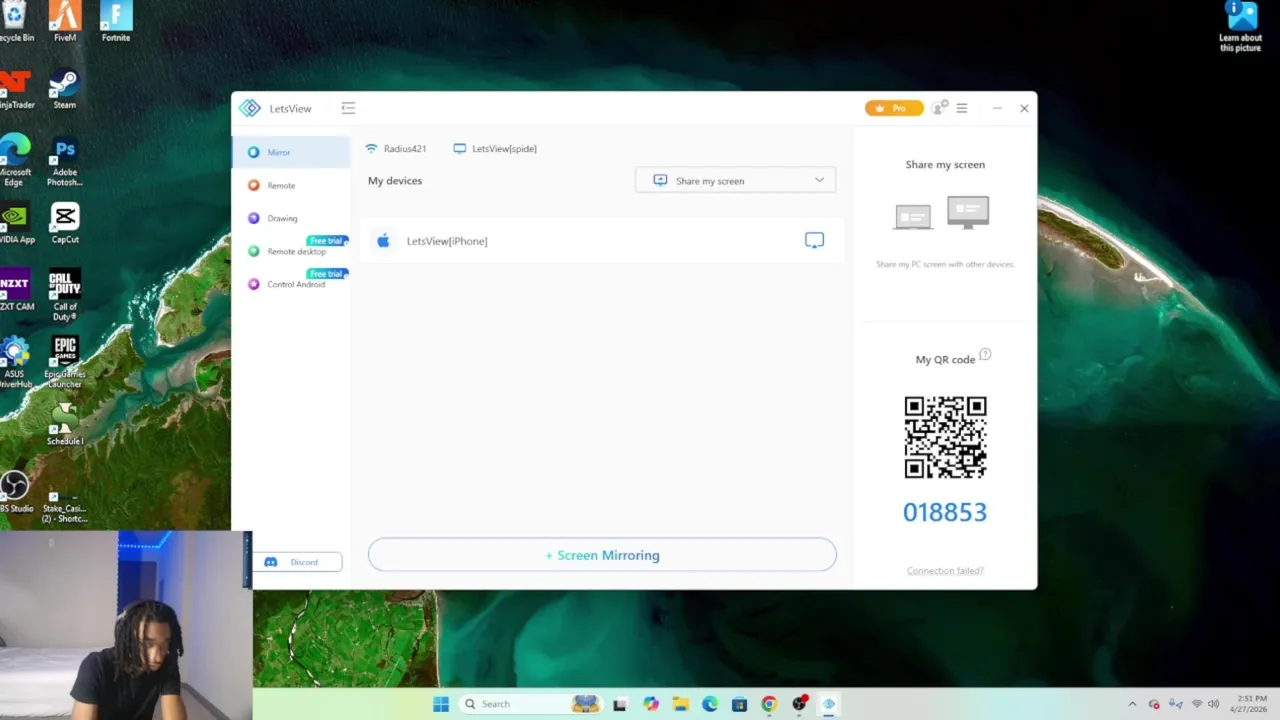Click the question mark beside My QR code
The width and height of the screenshot is (1280, 720).
click(985, 354)
